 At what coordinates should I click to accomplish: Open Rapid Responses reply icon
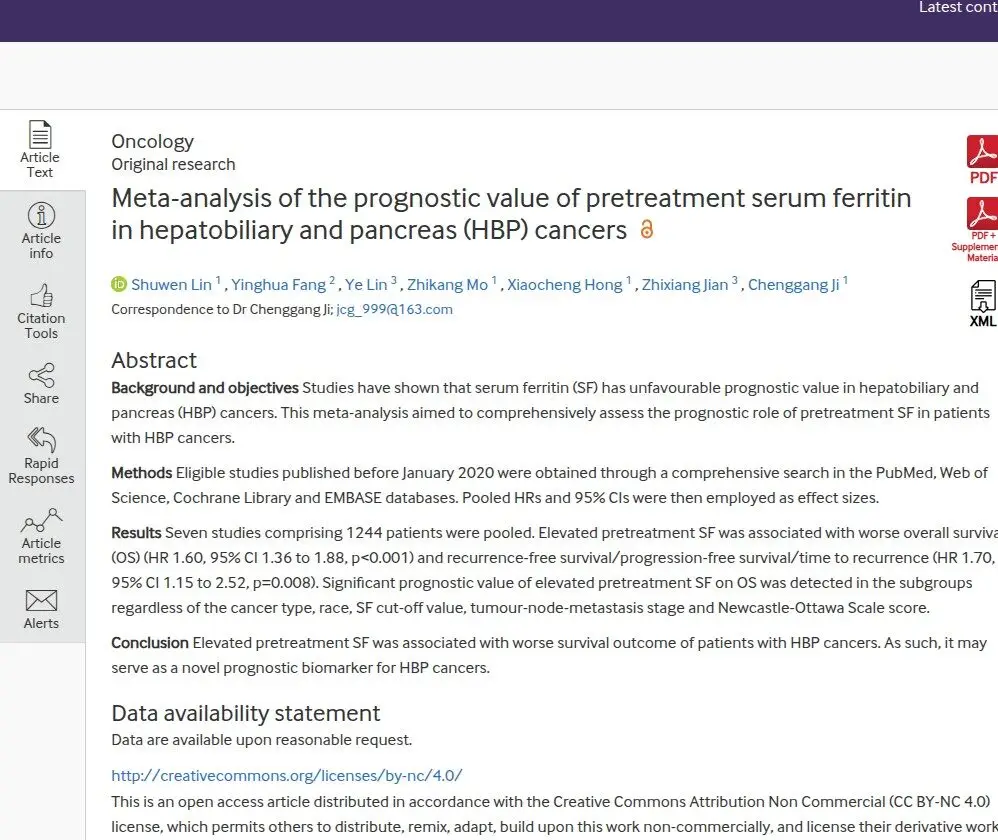[41, 439]
